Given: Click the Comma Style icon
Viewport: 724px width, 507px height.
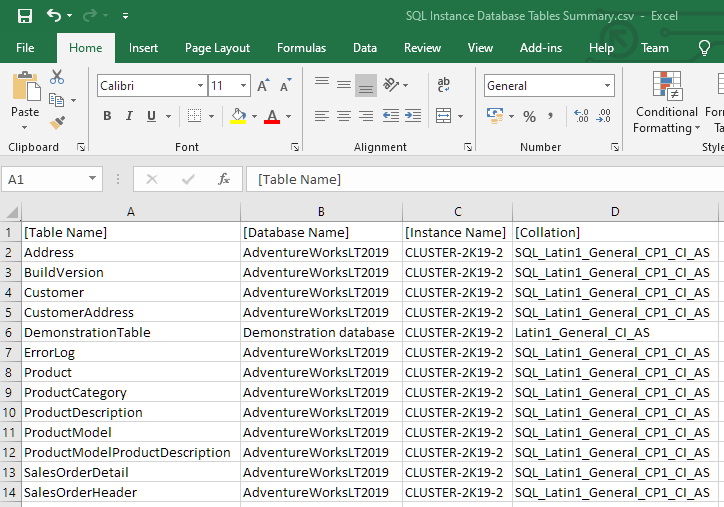Looking at the screenshot, I should (x=550, y=116).
